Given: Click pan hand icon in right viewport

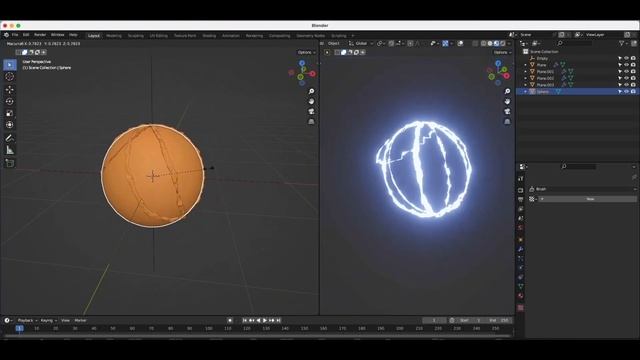Looking at the screenshot, I should [x=507, y=101].
